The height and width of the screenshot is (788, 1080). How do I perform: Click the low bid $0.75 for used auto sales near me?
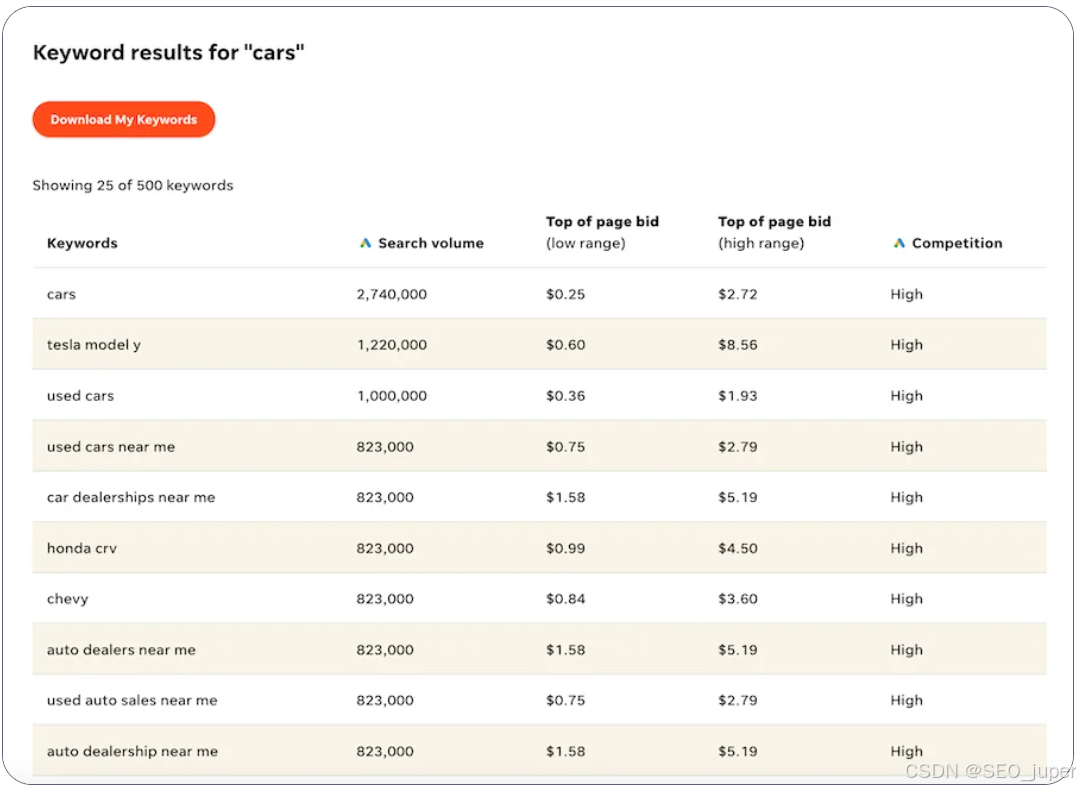565,701
